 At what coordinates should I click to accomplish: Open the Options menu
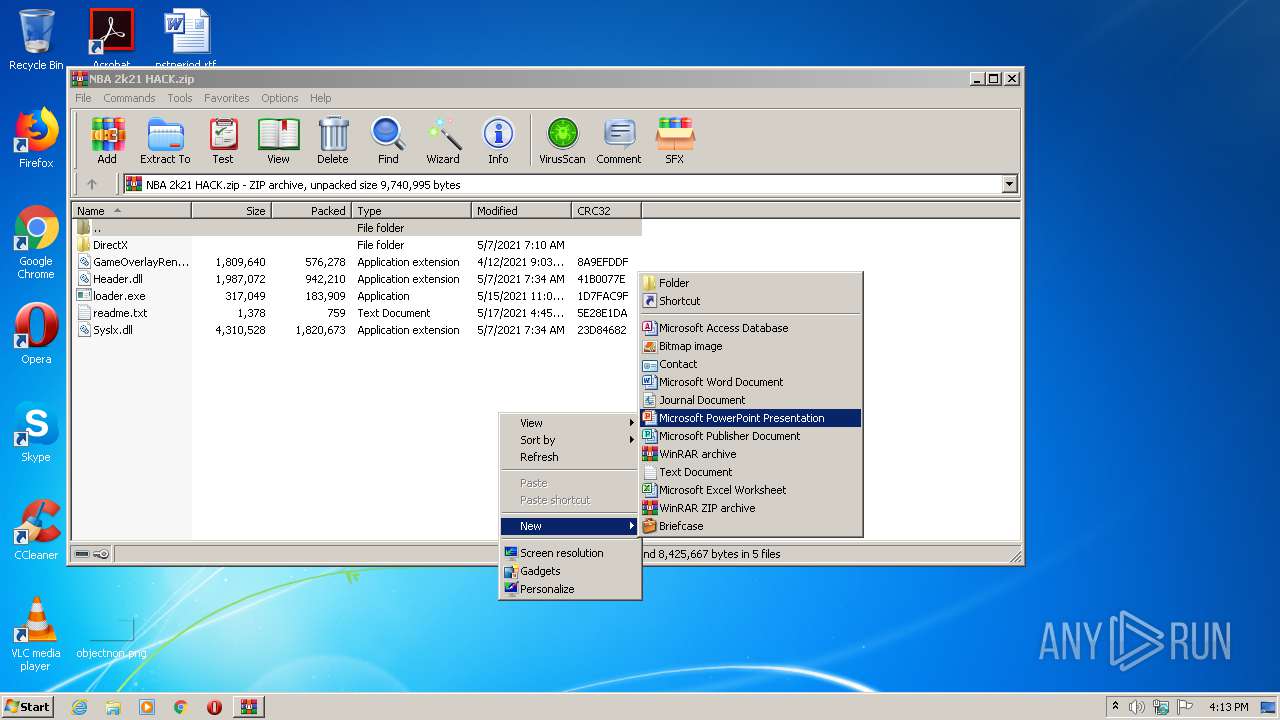[280, 98]
